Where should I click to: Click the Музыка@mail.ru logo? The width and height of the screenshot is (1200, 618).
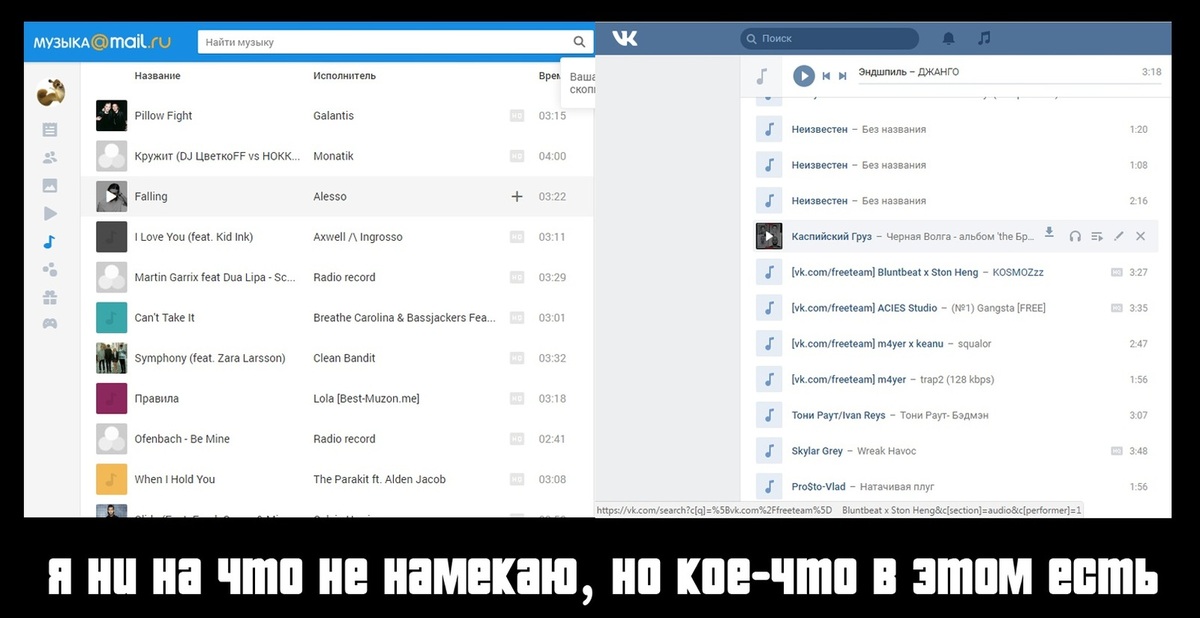tap(103, 42)
